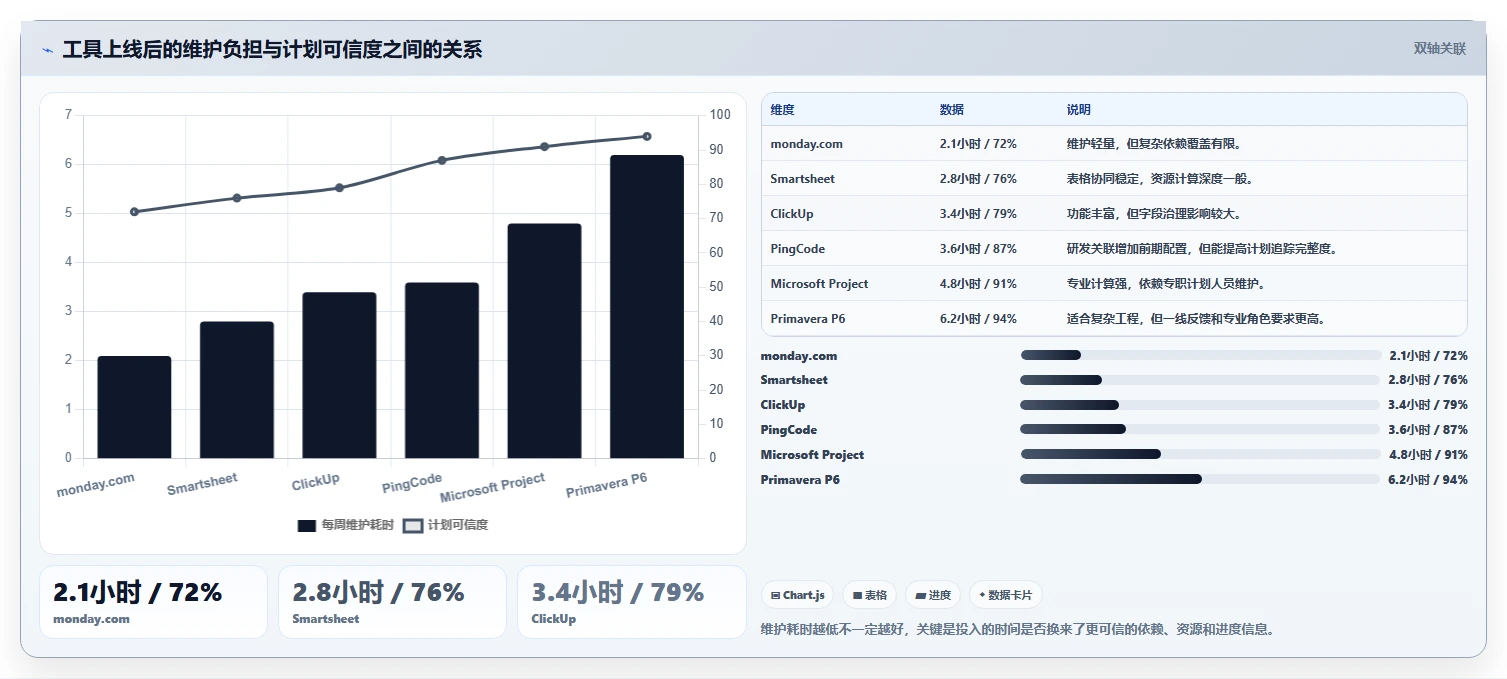
Task: Click the line point above ClickUp bar
Action: coord(339,188)
